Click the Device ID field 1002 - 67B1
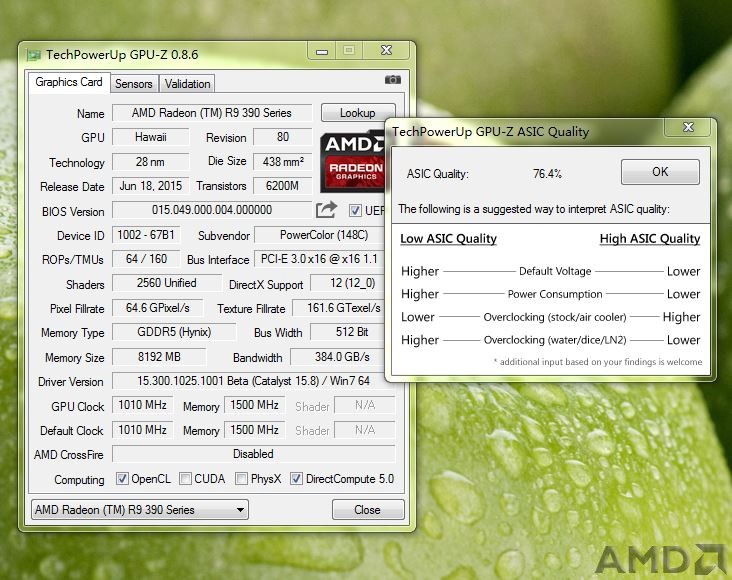 coord(146,235)
